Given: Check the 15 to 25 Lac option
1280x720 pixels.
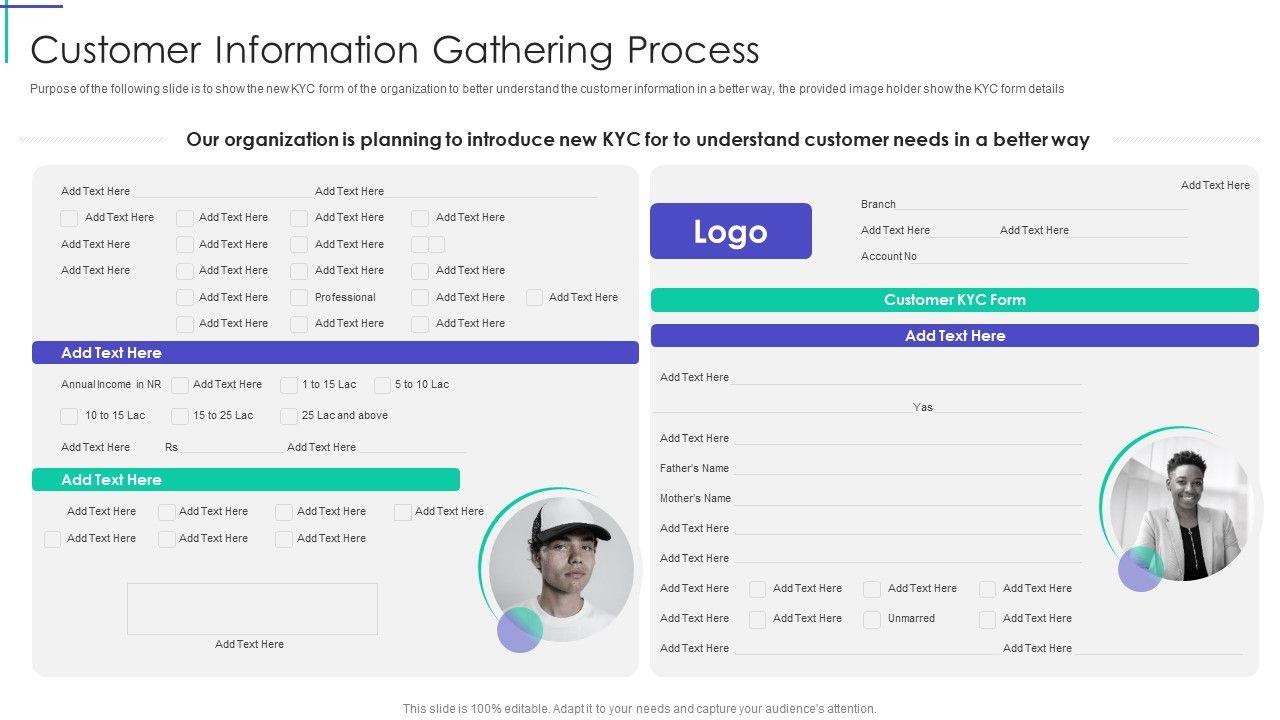Looking at the screenshot, I should pos(180,416).
